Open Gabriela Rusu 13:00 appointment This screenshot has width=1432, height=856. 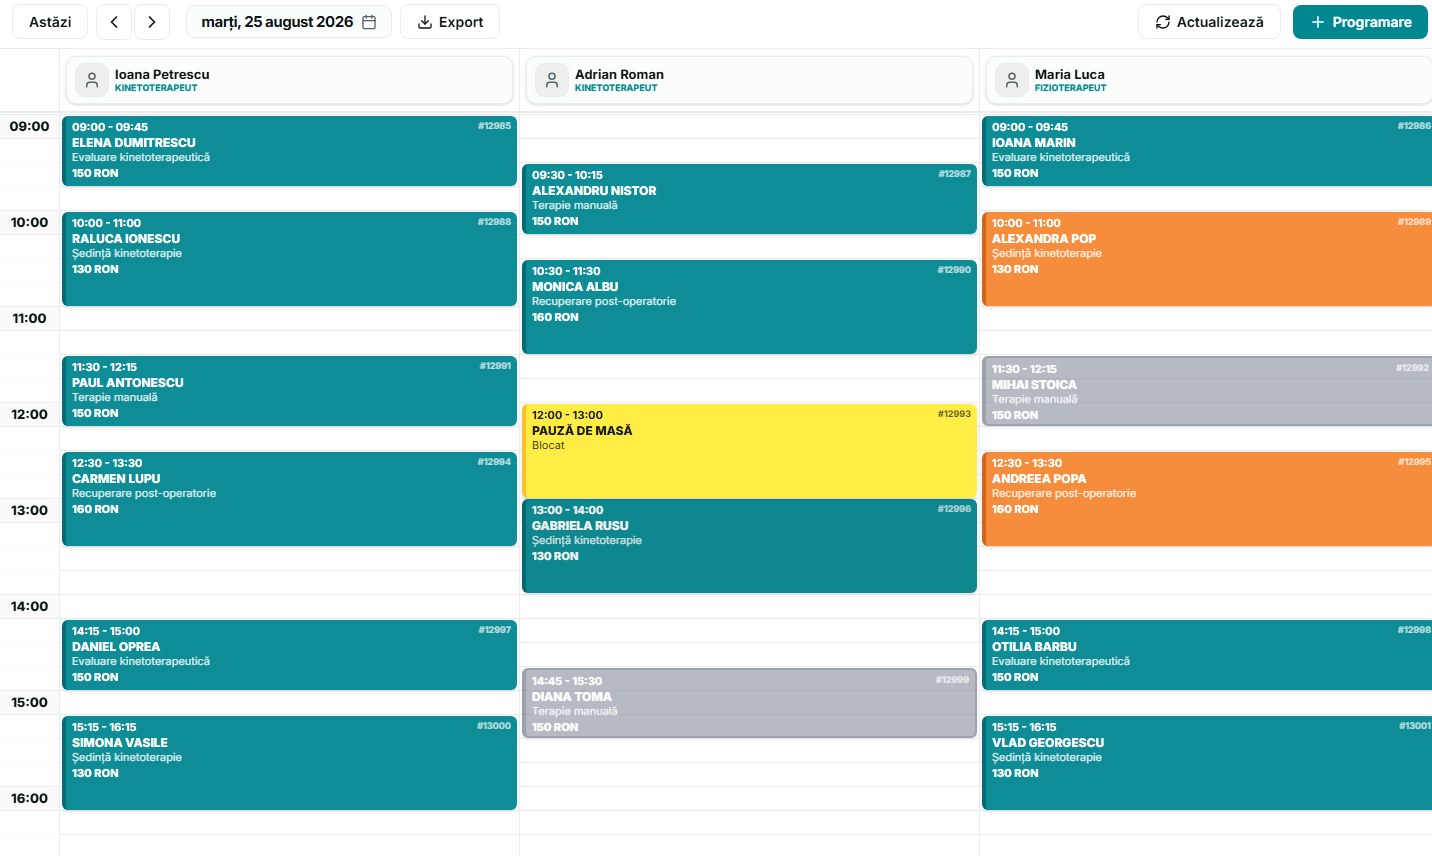(749, 546)
